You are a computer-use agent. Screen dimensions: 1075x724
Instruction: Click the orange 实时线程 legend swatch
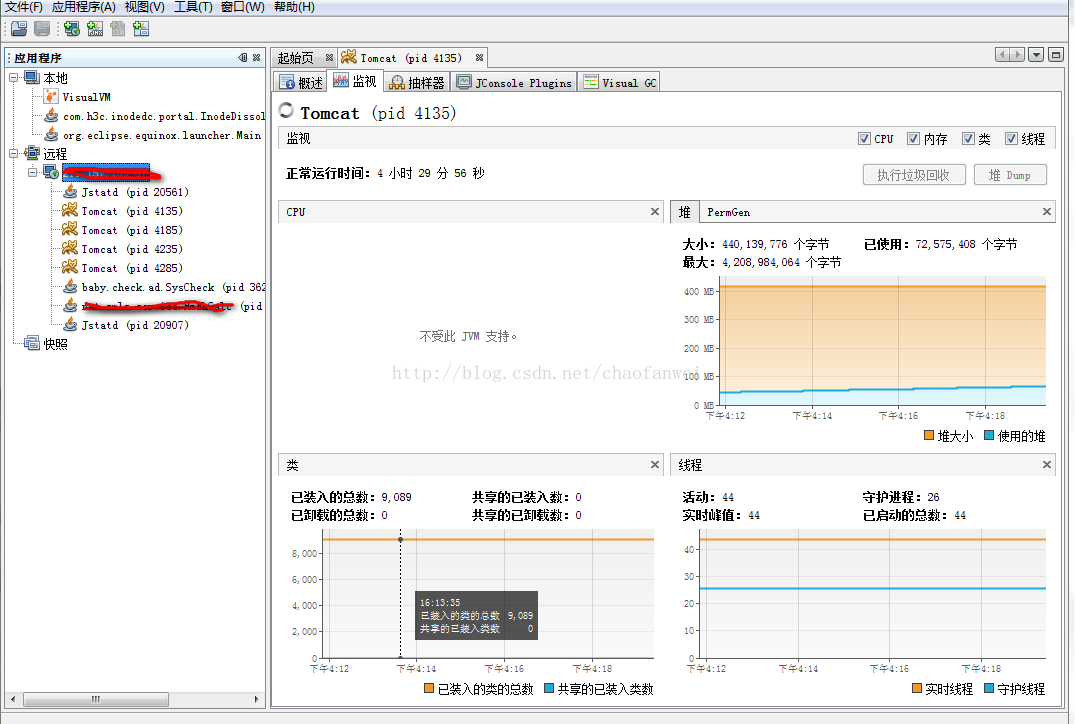[917, 688]
